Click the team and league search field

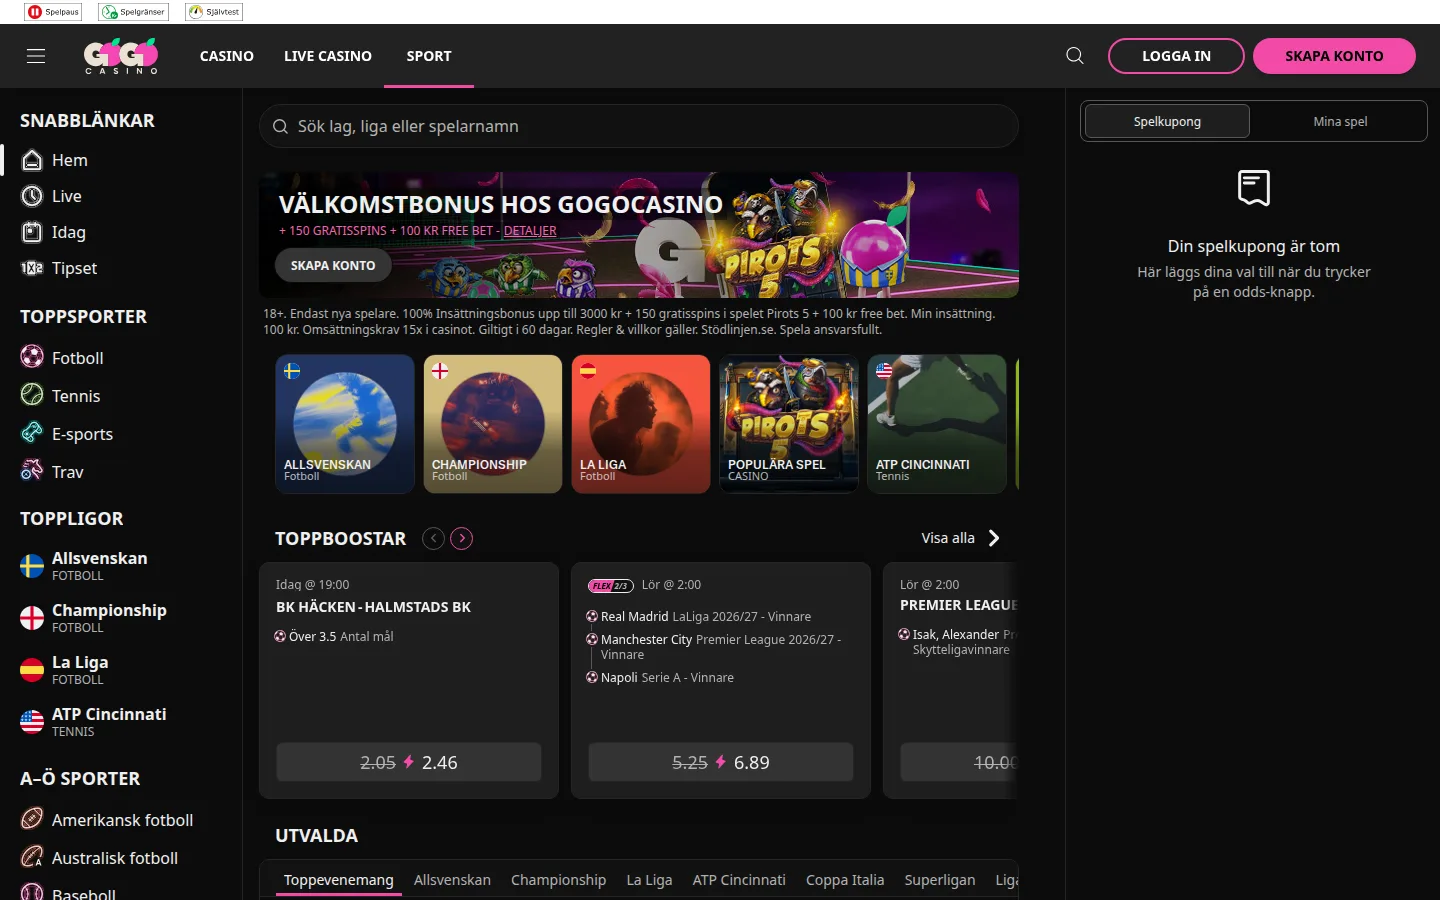639,126
